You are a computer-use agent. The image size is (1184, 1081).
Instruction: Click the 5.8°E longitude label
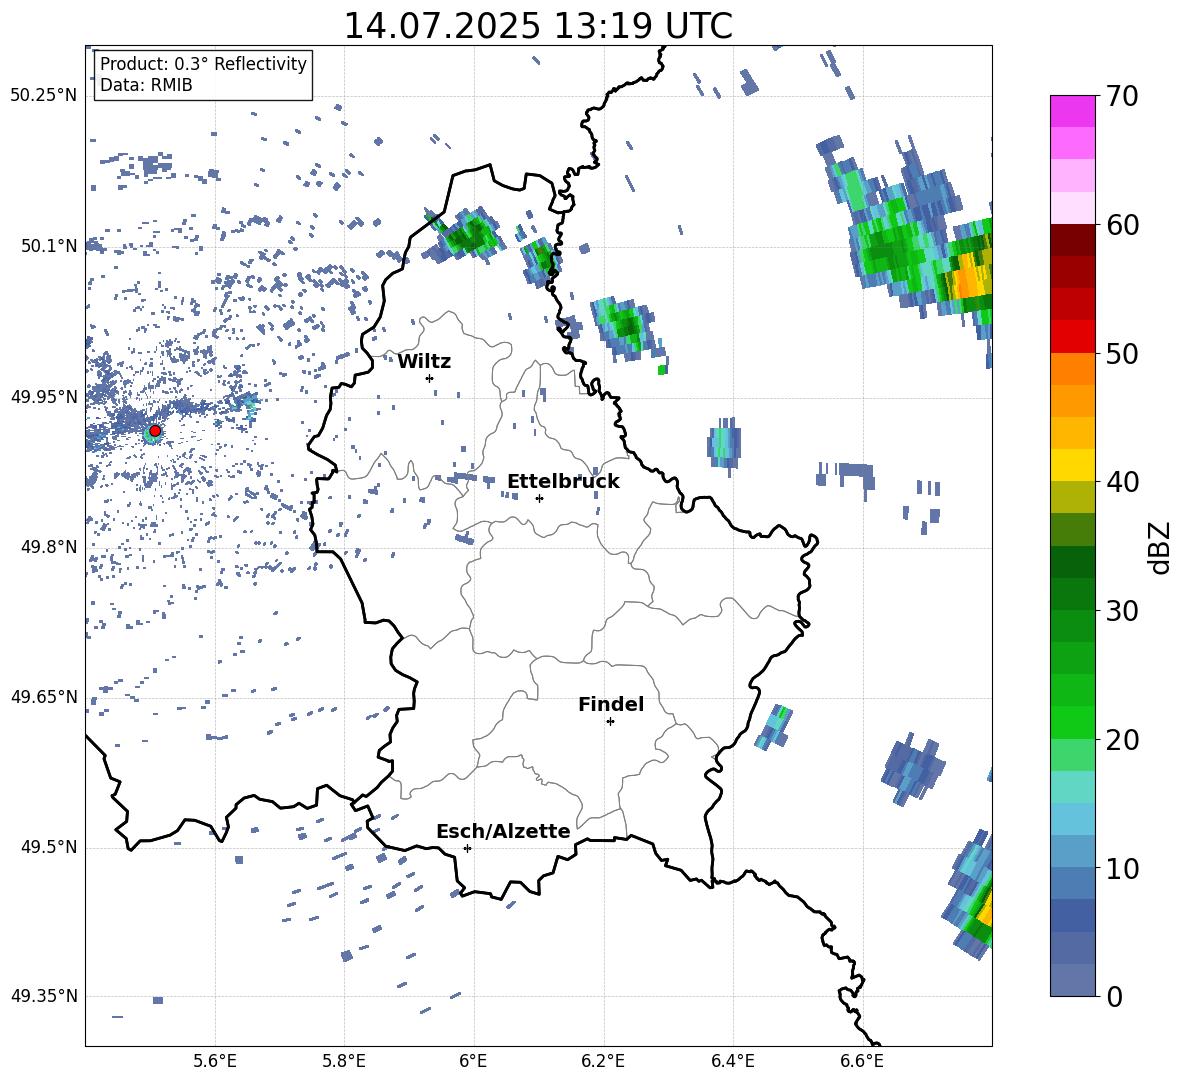pos(344,1061)
